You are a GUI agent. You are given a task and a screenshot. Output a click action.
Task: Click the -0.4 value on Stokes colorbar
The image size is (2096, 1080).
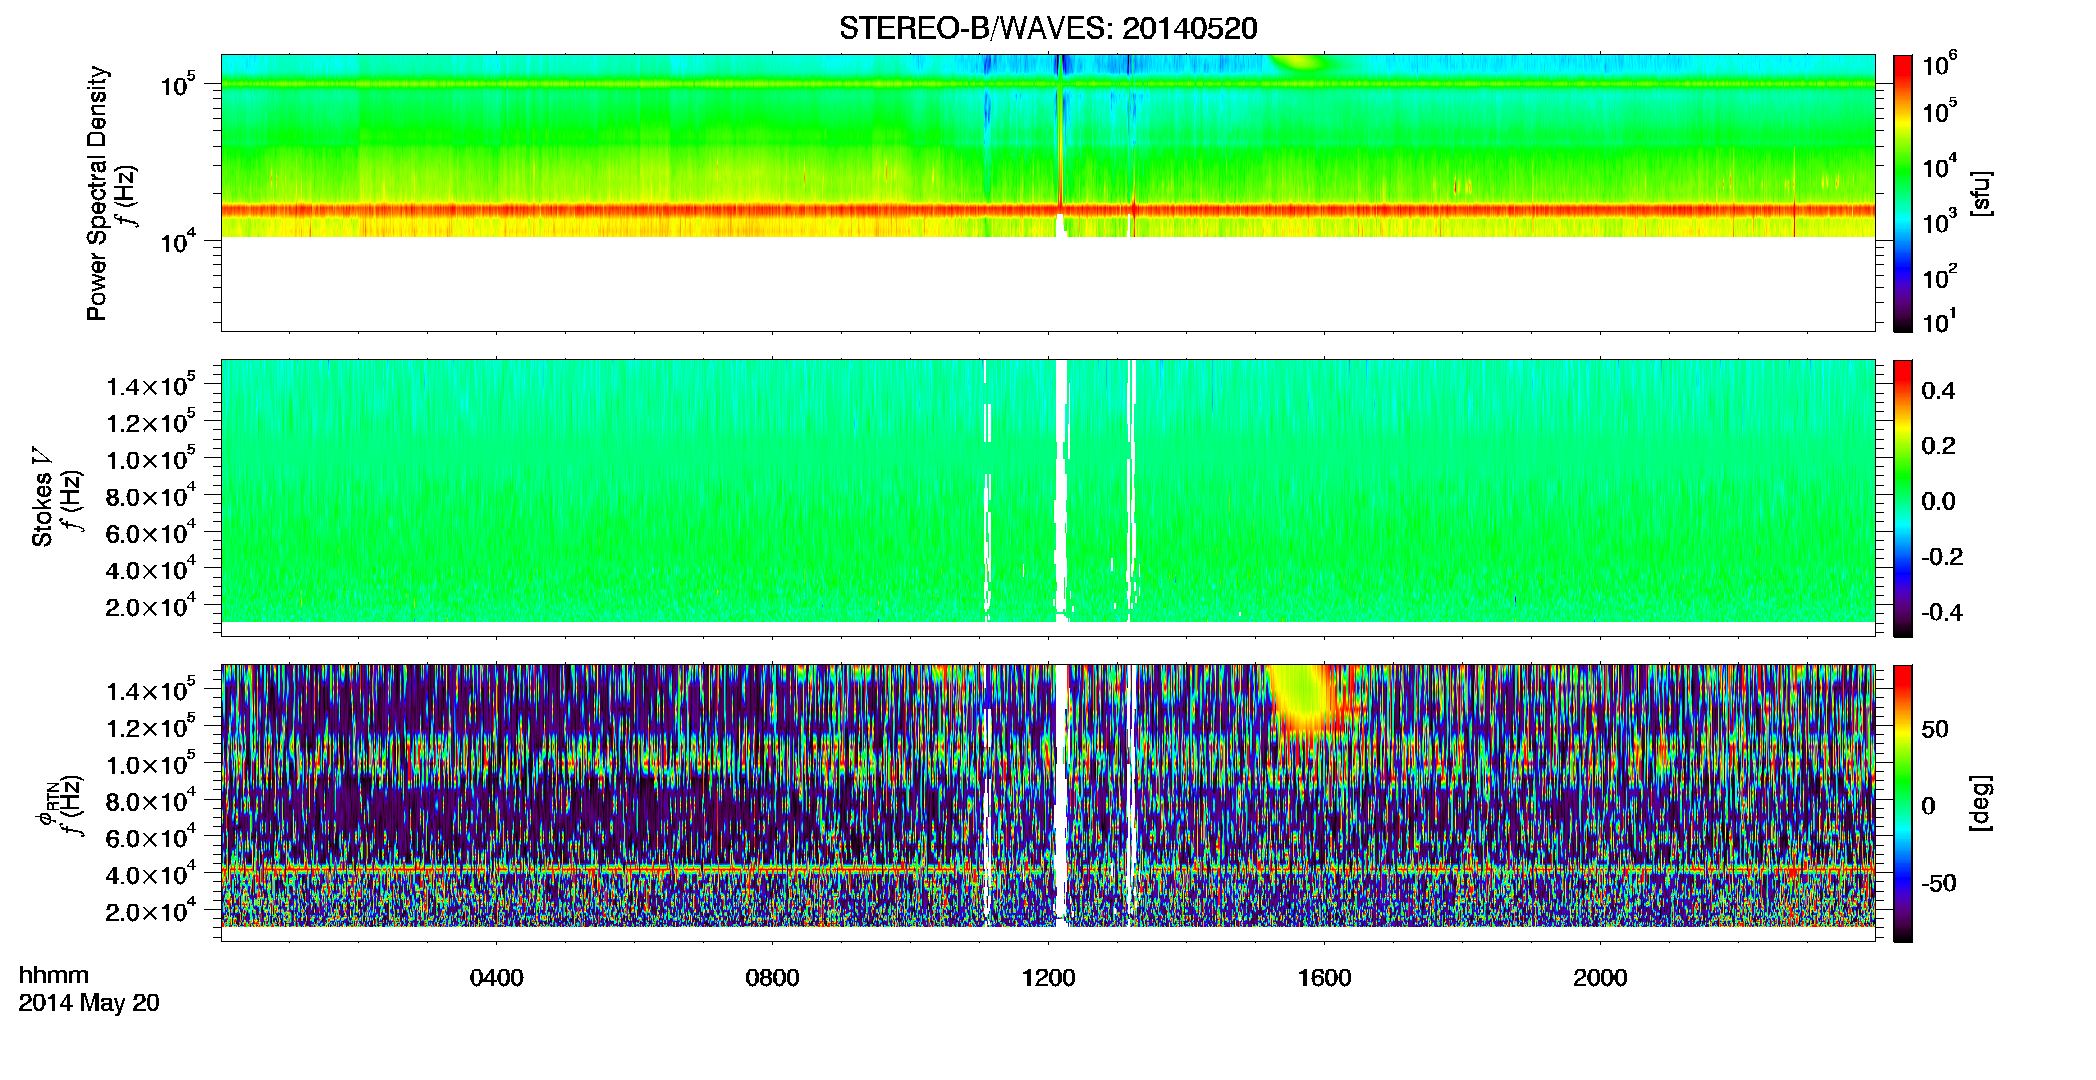(x=1942, y=612)
